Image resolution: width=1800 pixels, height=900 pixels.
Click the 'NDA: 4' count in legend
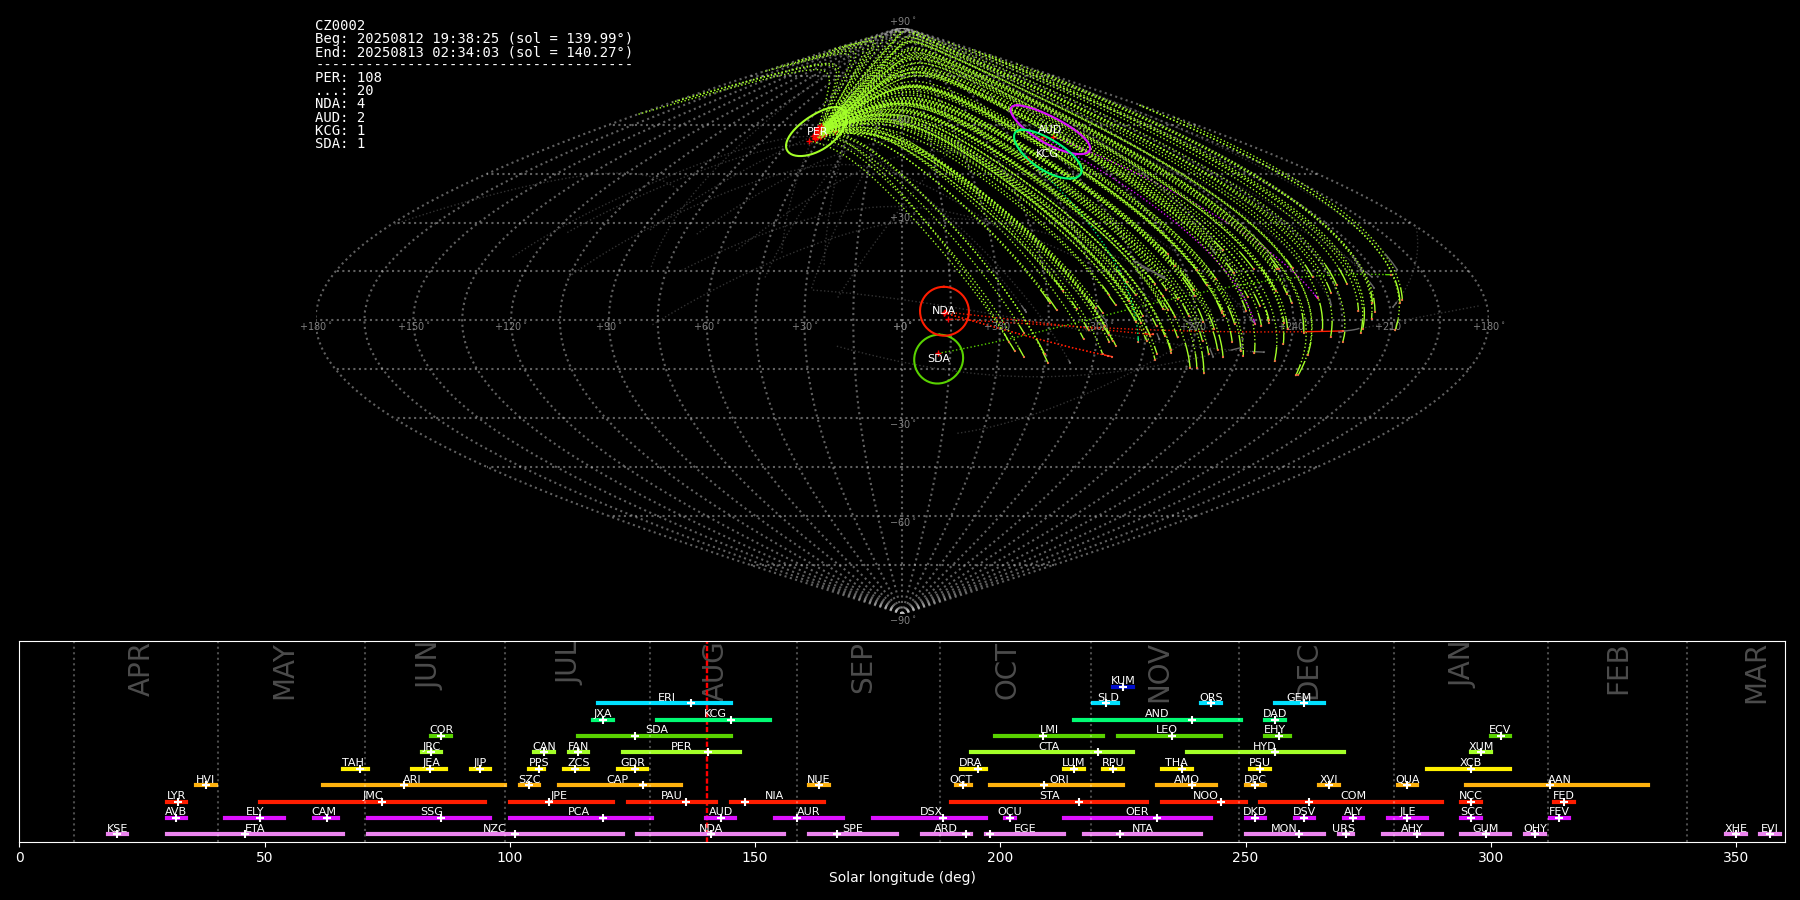(340, 104)
